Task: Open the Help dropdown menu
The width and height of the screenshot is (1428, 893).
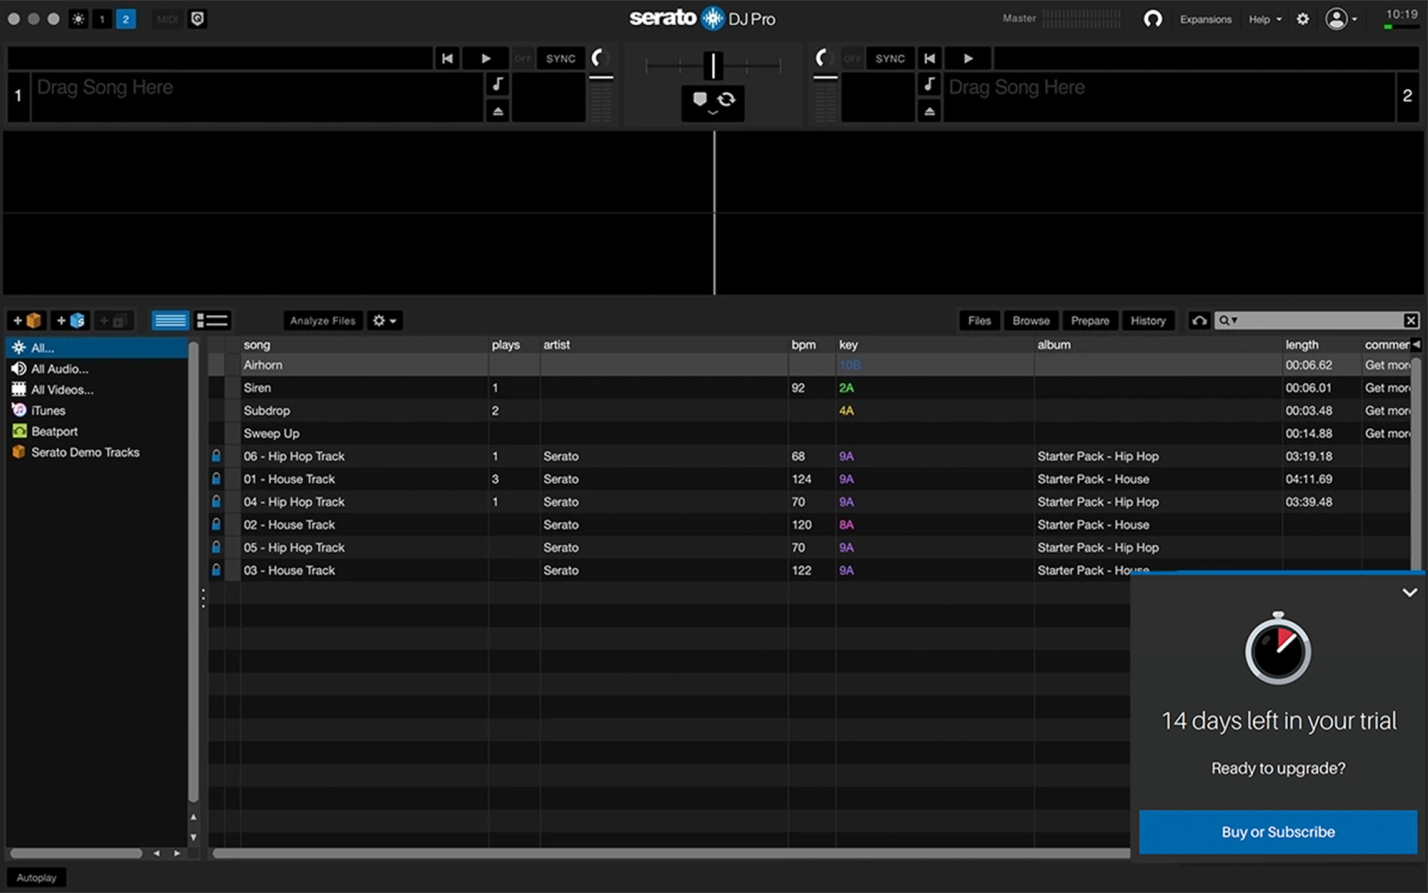Action: click(x=1263, y=19)
